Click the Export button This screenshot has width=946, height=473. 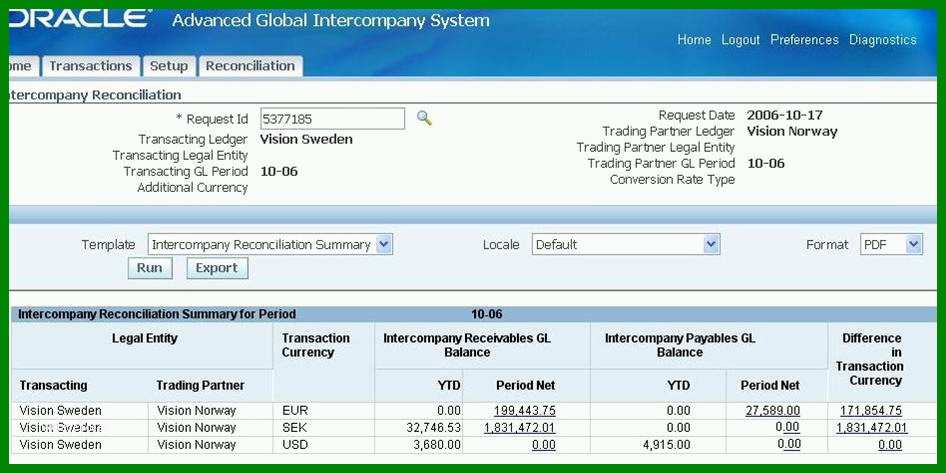click(x=217, y=268)
